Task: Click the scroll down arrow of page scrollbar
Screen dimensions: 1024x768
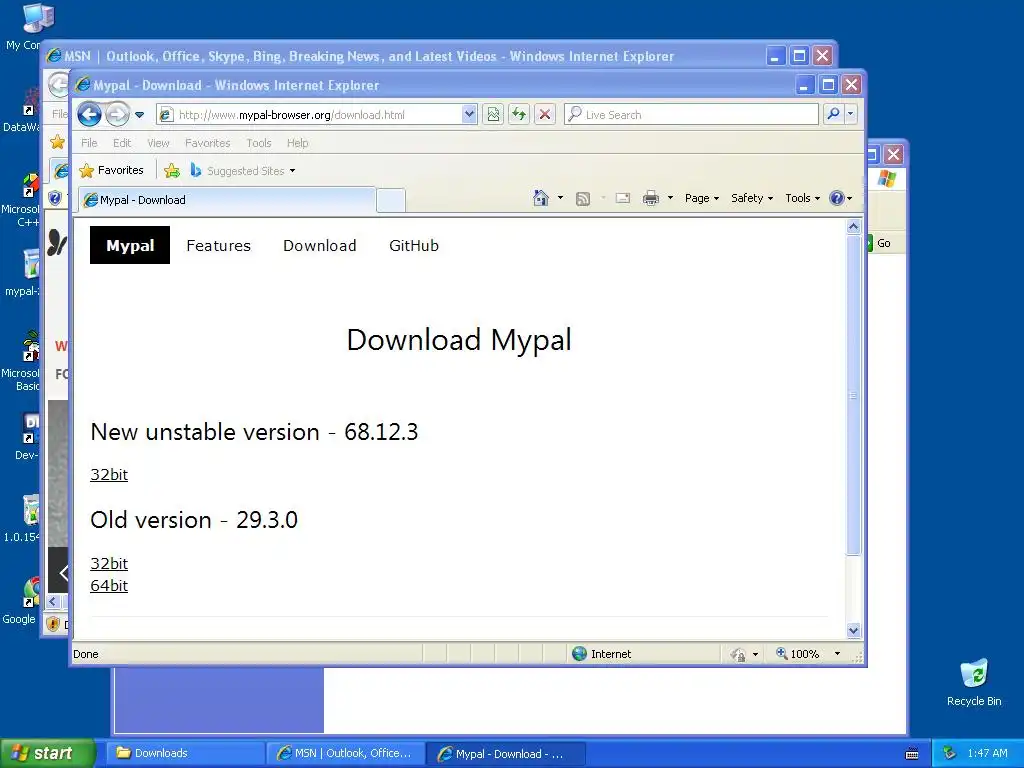Action: tap(853, 630)
